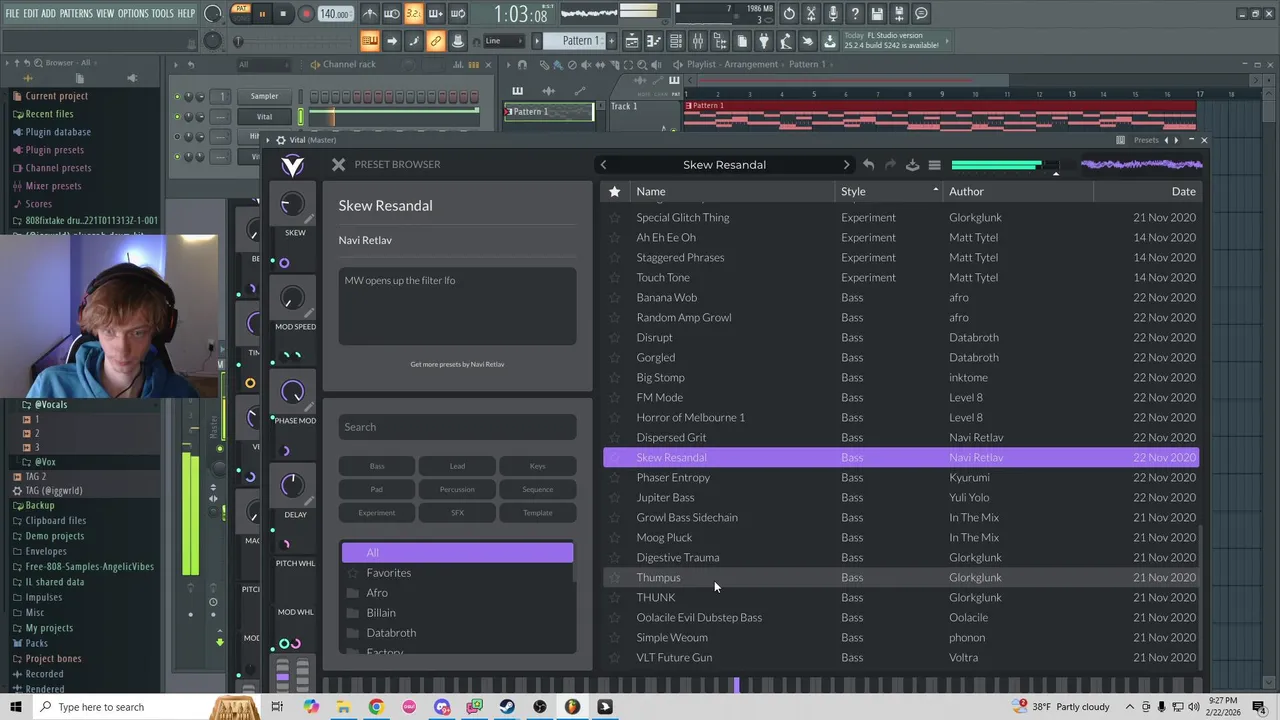The height and width of the screenshot is (720, 1280).
Task: Click the preset Search field
Action: (457, 427)
